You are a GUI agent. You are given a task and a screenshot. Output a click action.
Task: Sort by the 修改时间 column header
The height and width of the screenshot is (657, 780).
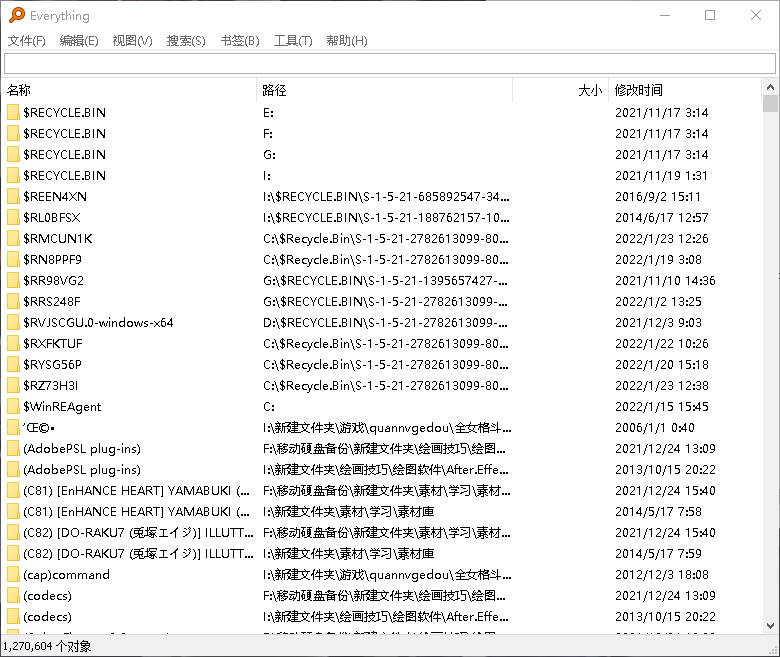(x=685, y=90)
